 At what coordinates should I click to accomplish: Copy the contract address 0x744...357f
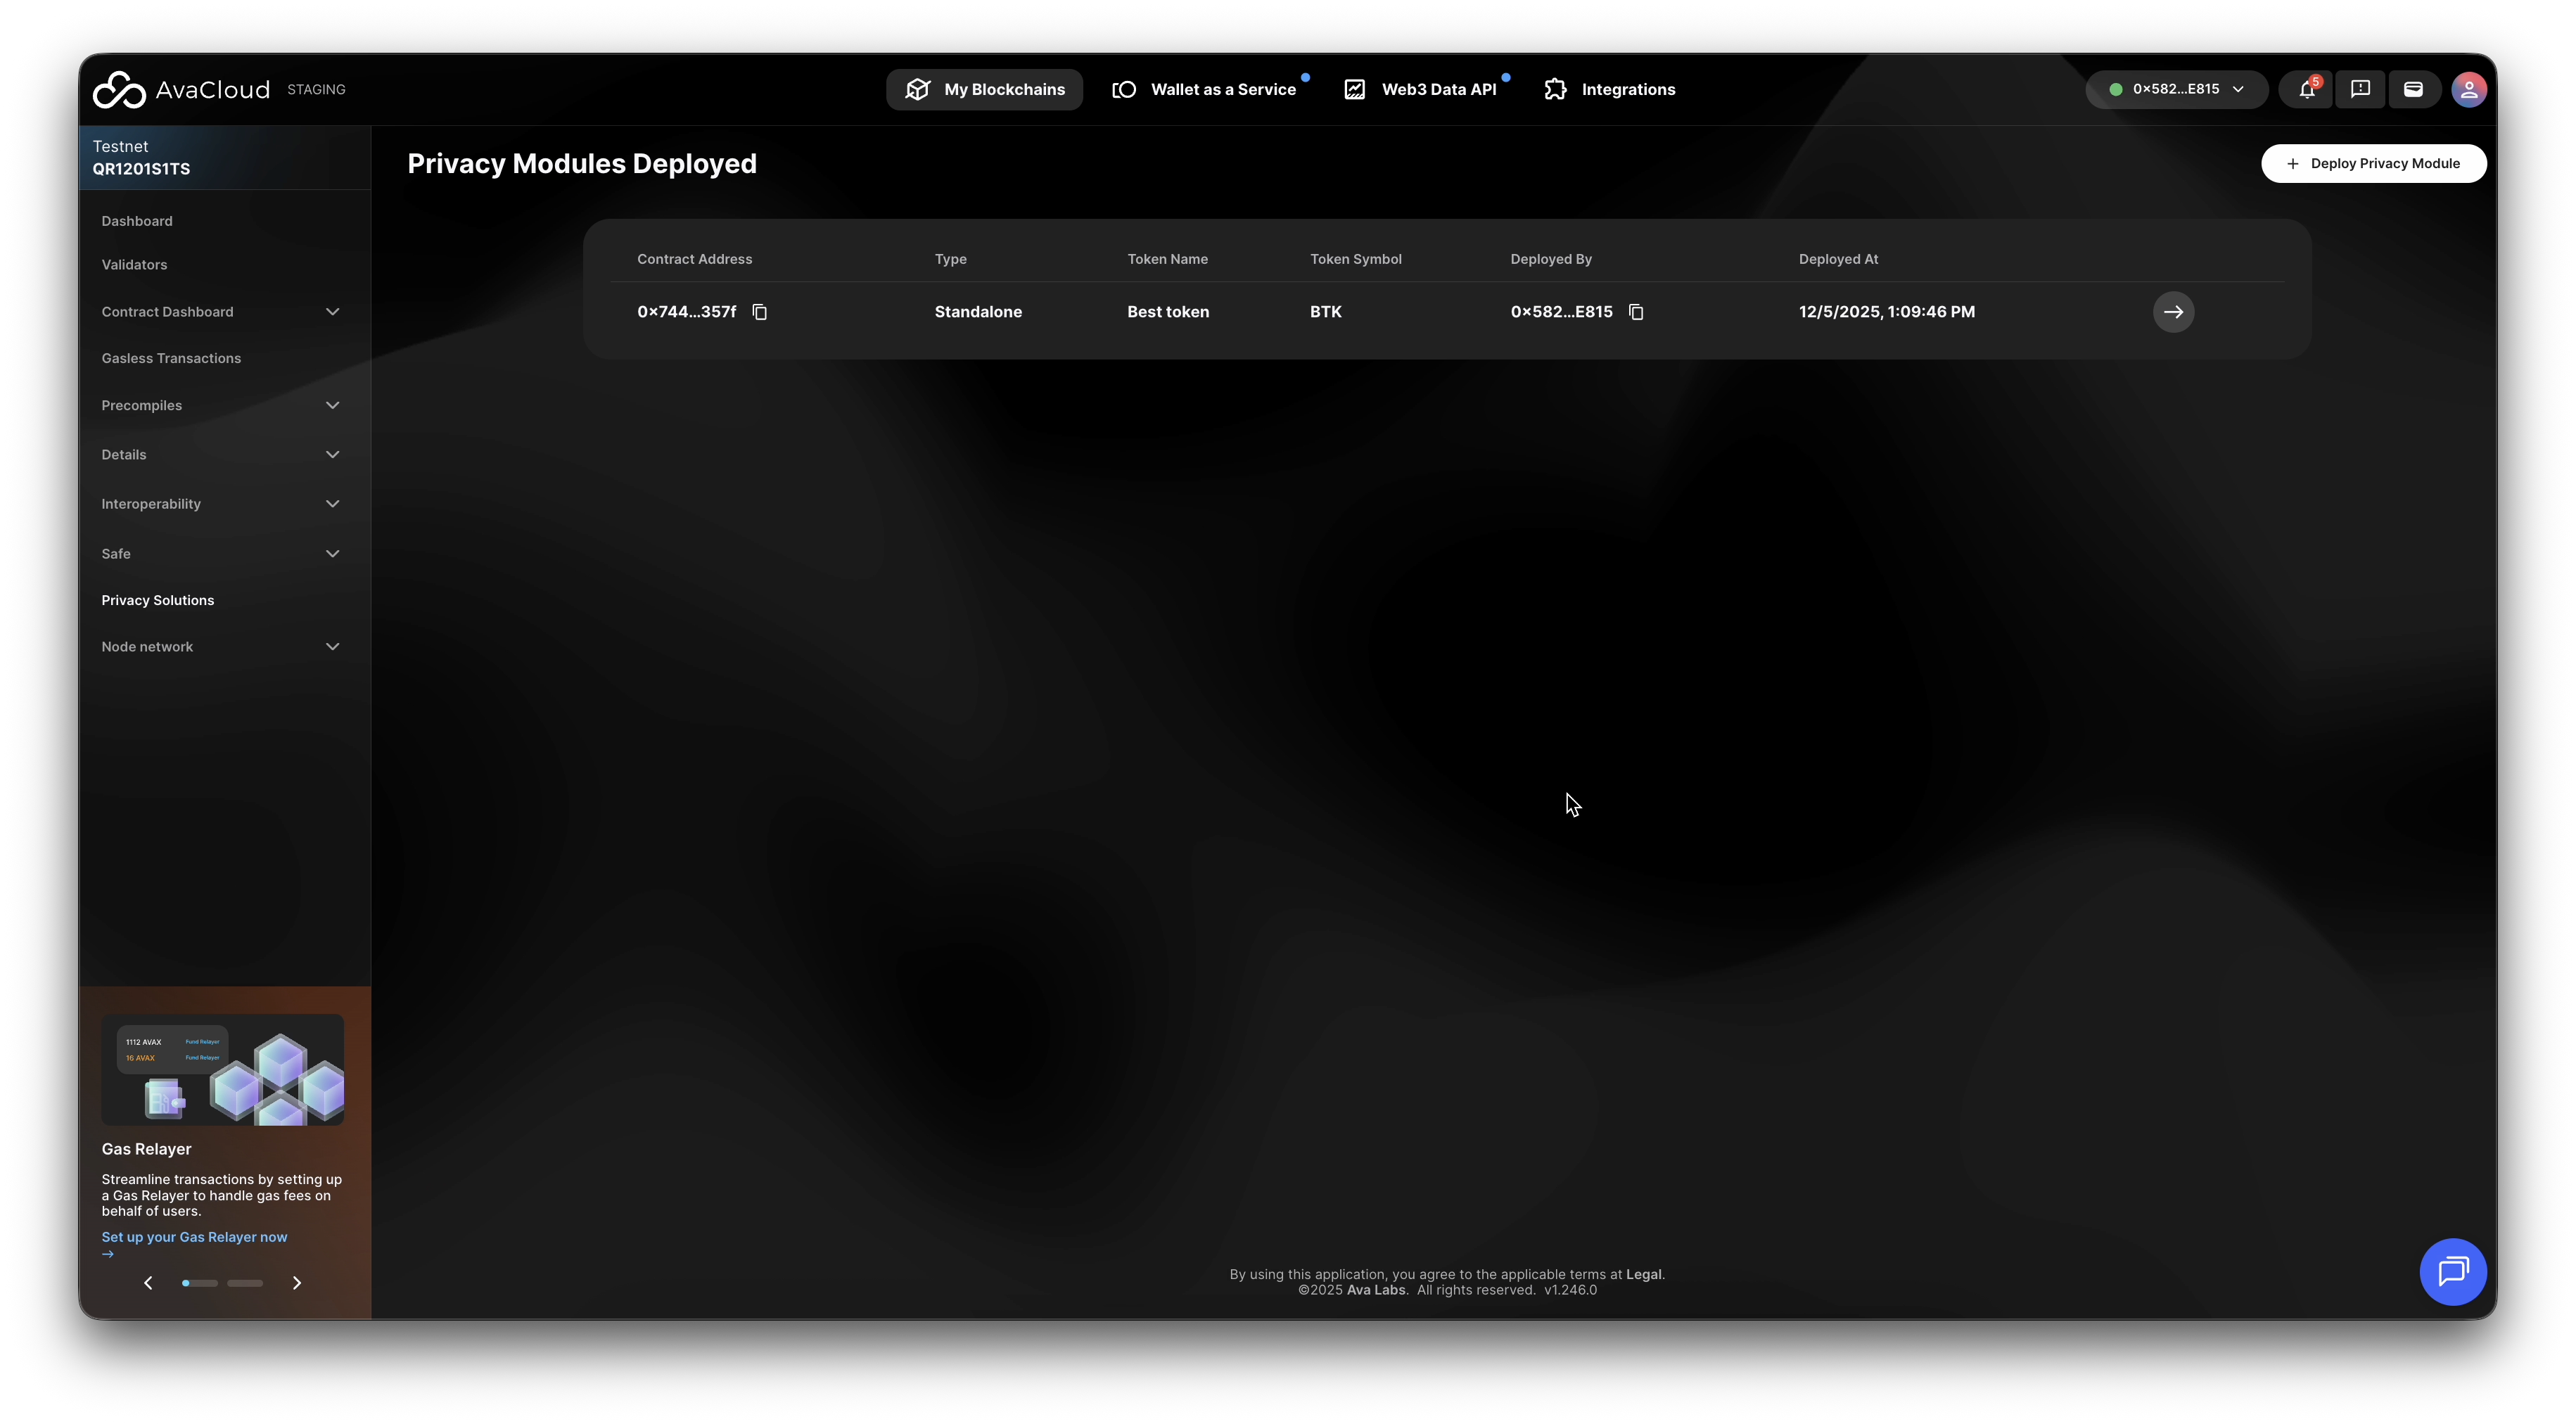[x=760, y=312]
